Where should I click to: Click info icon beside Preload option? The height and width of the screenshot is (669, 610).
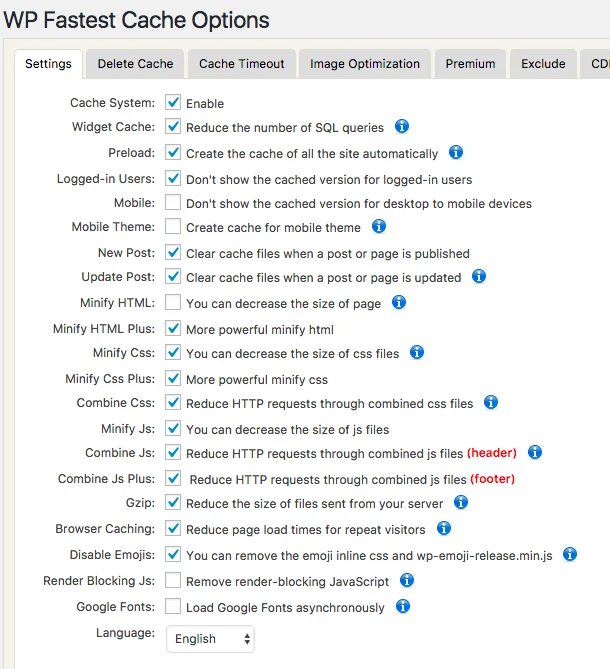pyautogui.click(x=456, y=153)
